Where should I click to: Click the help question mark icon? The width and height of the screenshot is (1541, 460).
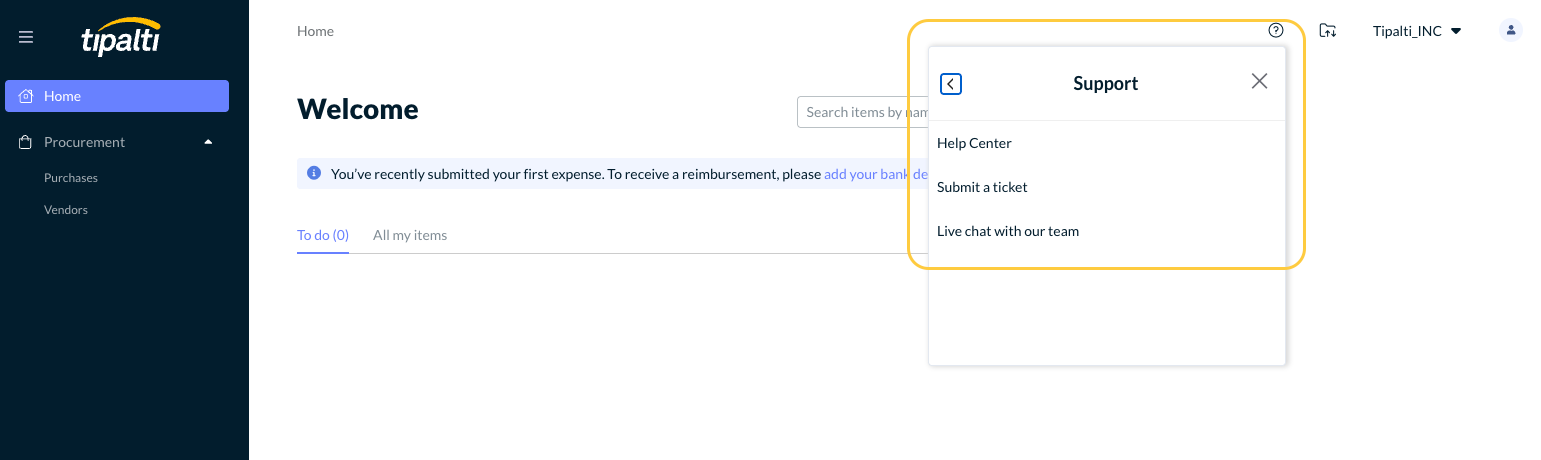pyautogui.click(x=1275, y=30)
